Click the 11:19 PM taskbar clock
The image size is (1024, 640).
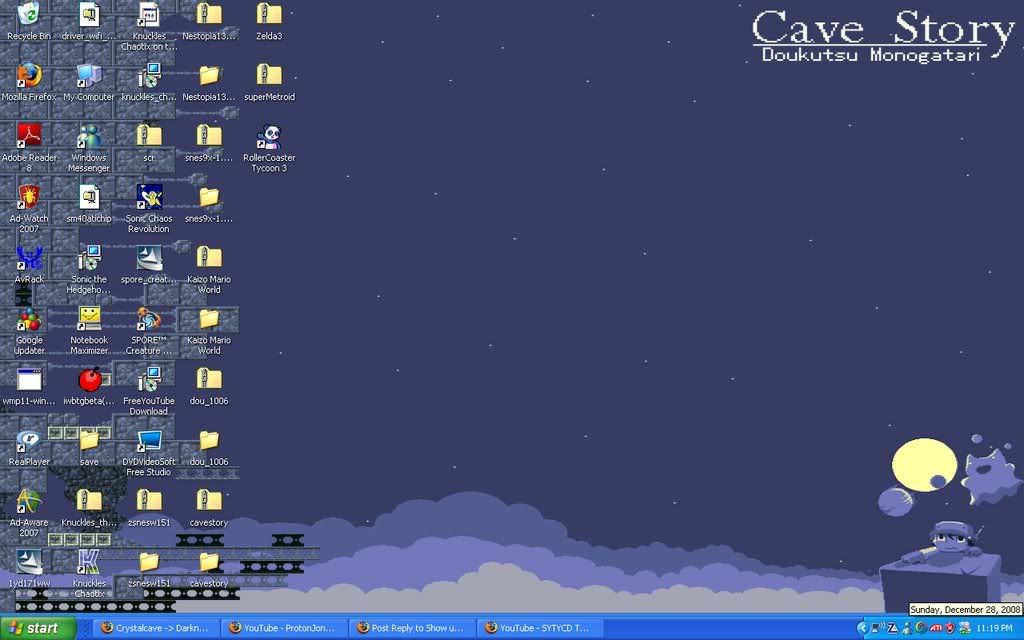[995, 628]
